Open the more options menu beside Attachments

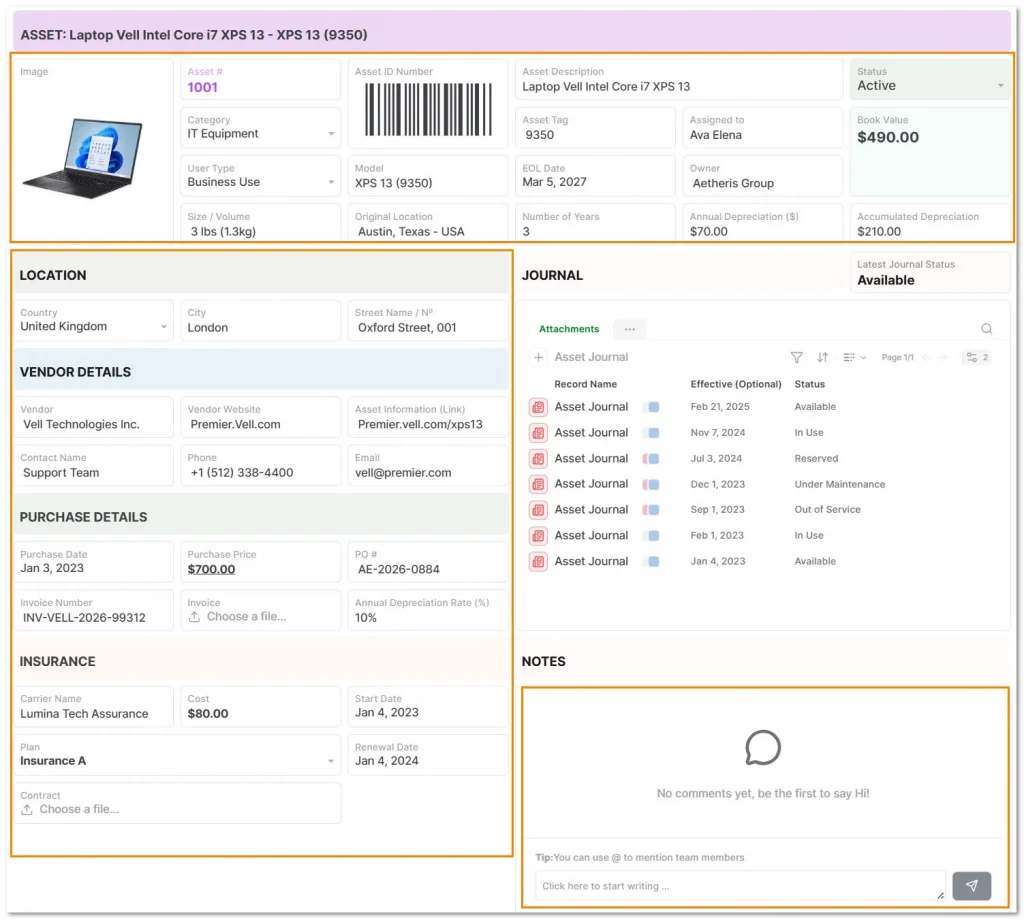coord(629,328)
